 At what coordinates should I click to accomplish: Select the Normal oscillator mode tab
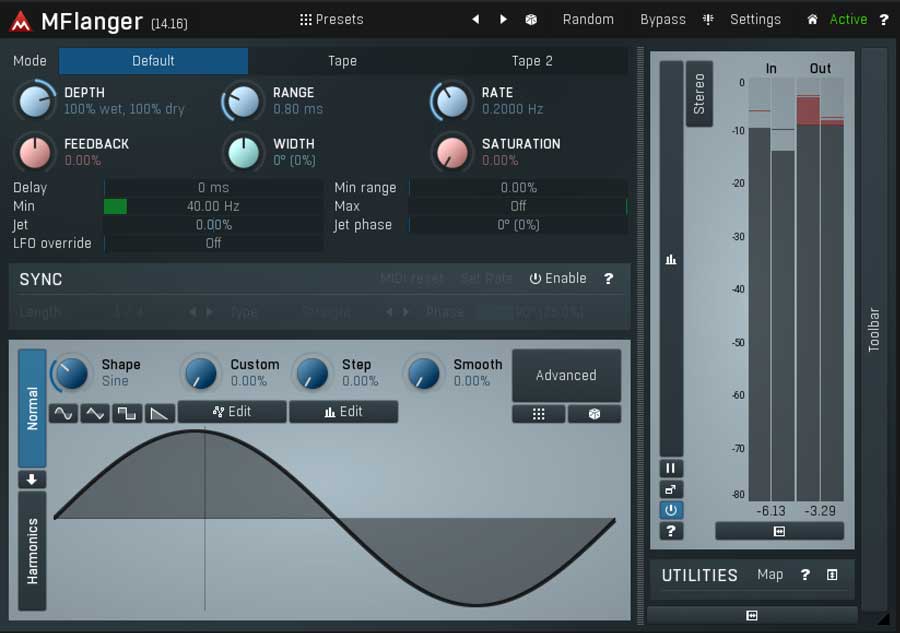32,408
